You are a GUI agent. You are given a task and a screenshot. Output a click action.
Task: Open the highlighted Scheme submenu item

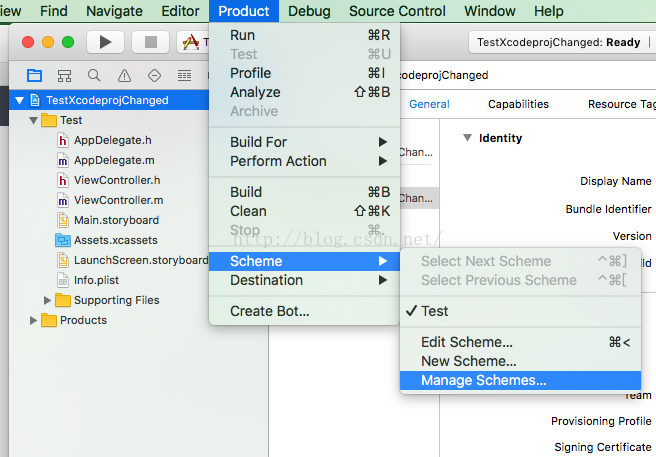[304, 261]
